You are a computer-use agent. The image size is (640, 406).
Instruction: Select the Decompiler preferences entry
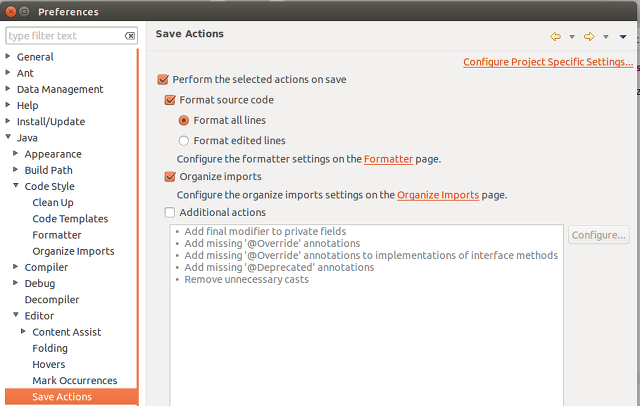pyautogui.click(x=51, y=300)
